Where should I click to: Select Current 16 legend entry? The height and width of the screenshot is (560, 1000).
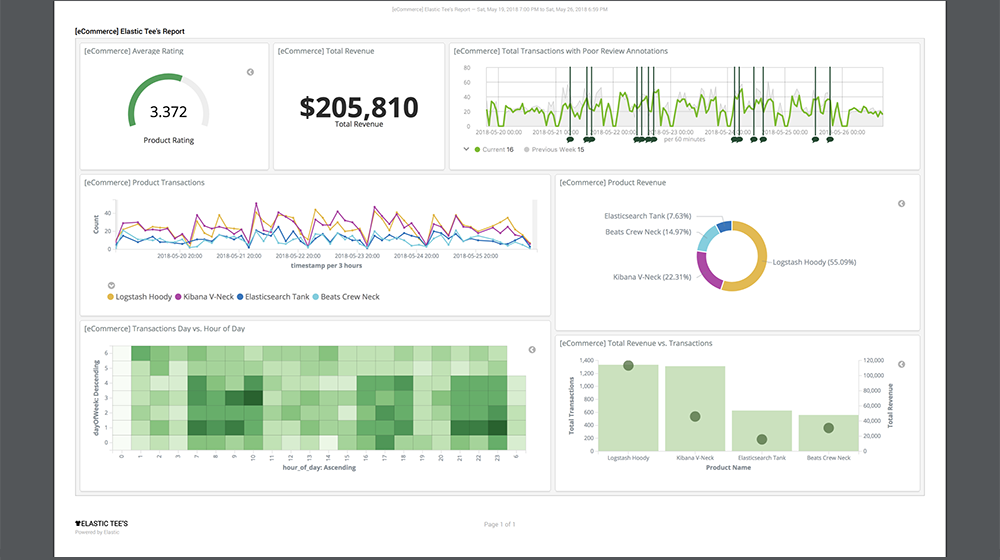pos(494,149)
